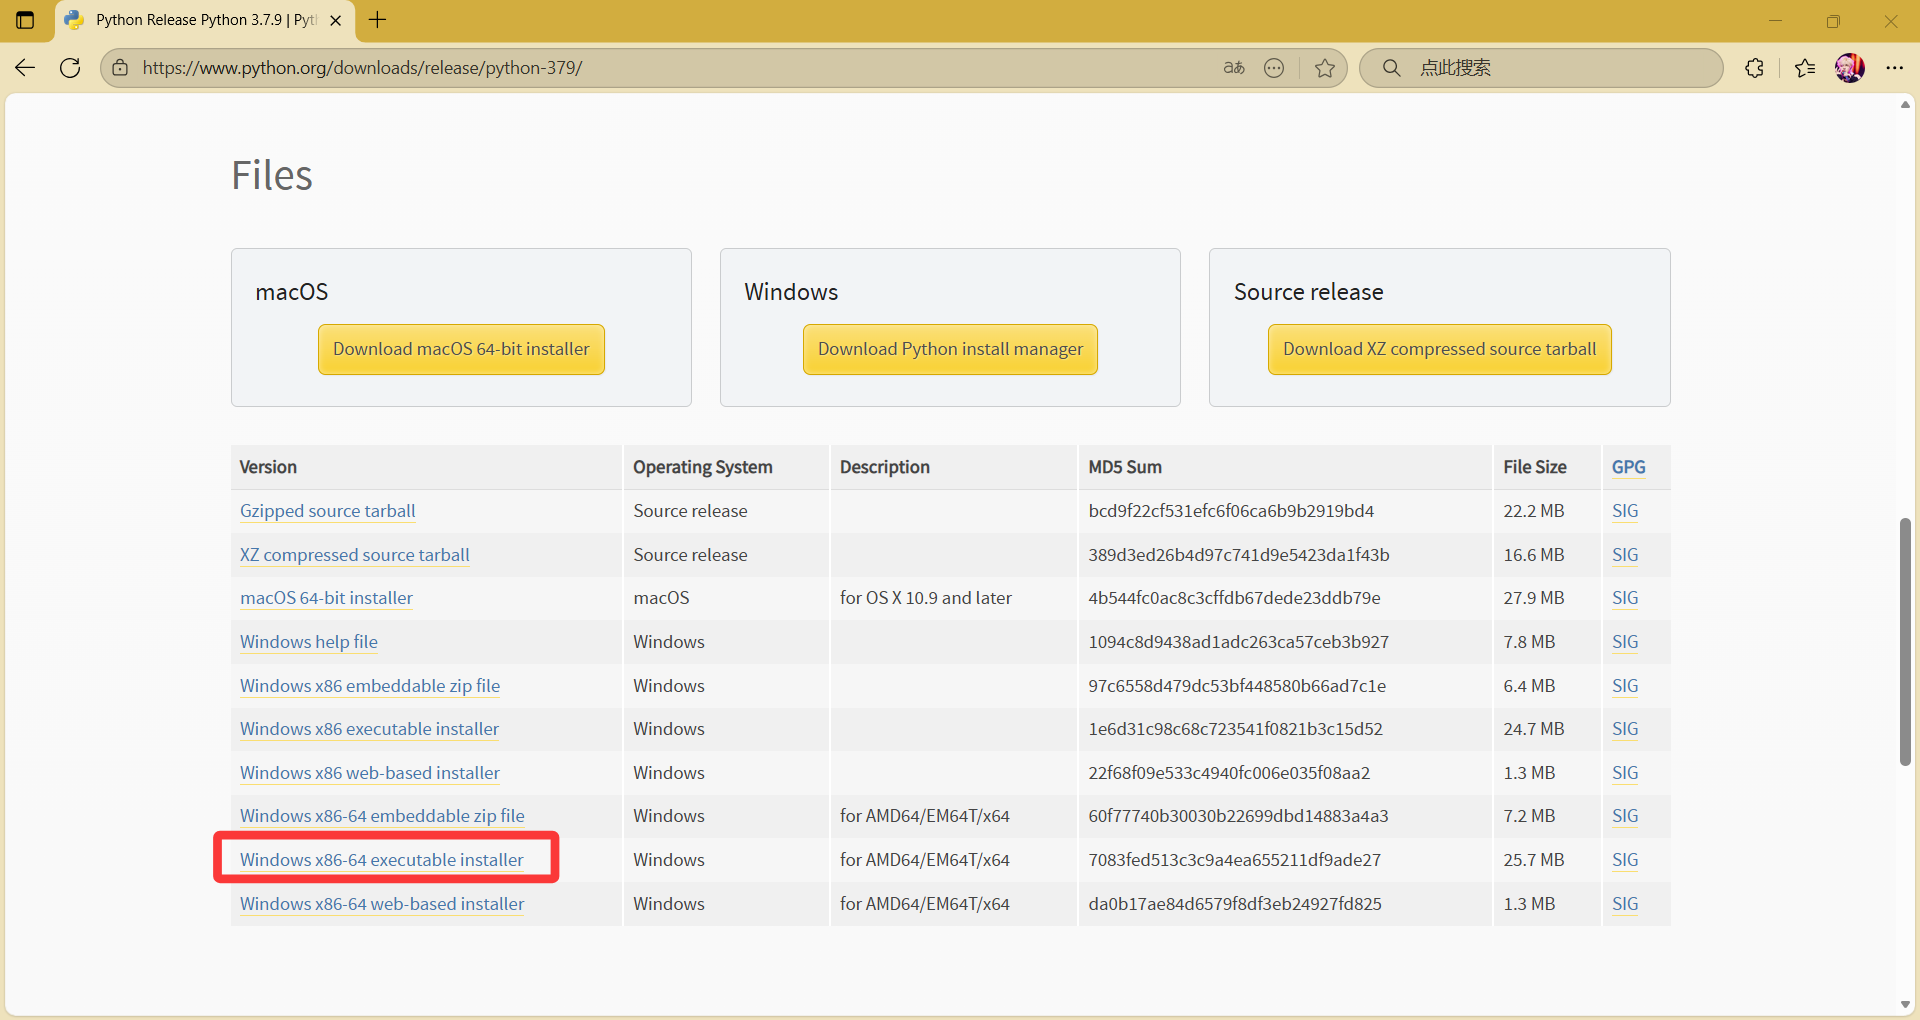Open XZ compressed source tarball table link
This screenshot has width=1920, height=1020.
[355, 555]
